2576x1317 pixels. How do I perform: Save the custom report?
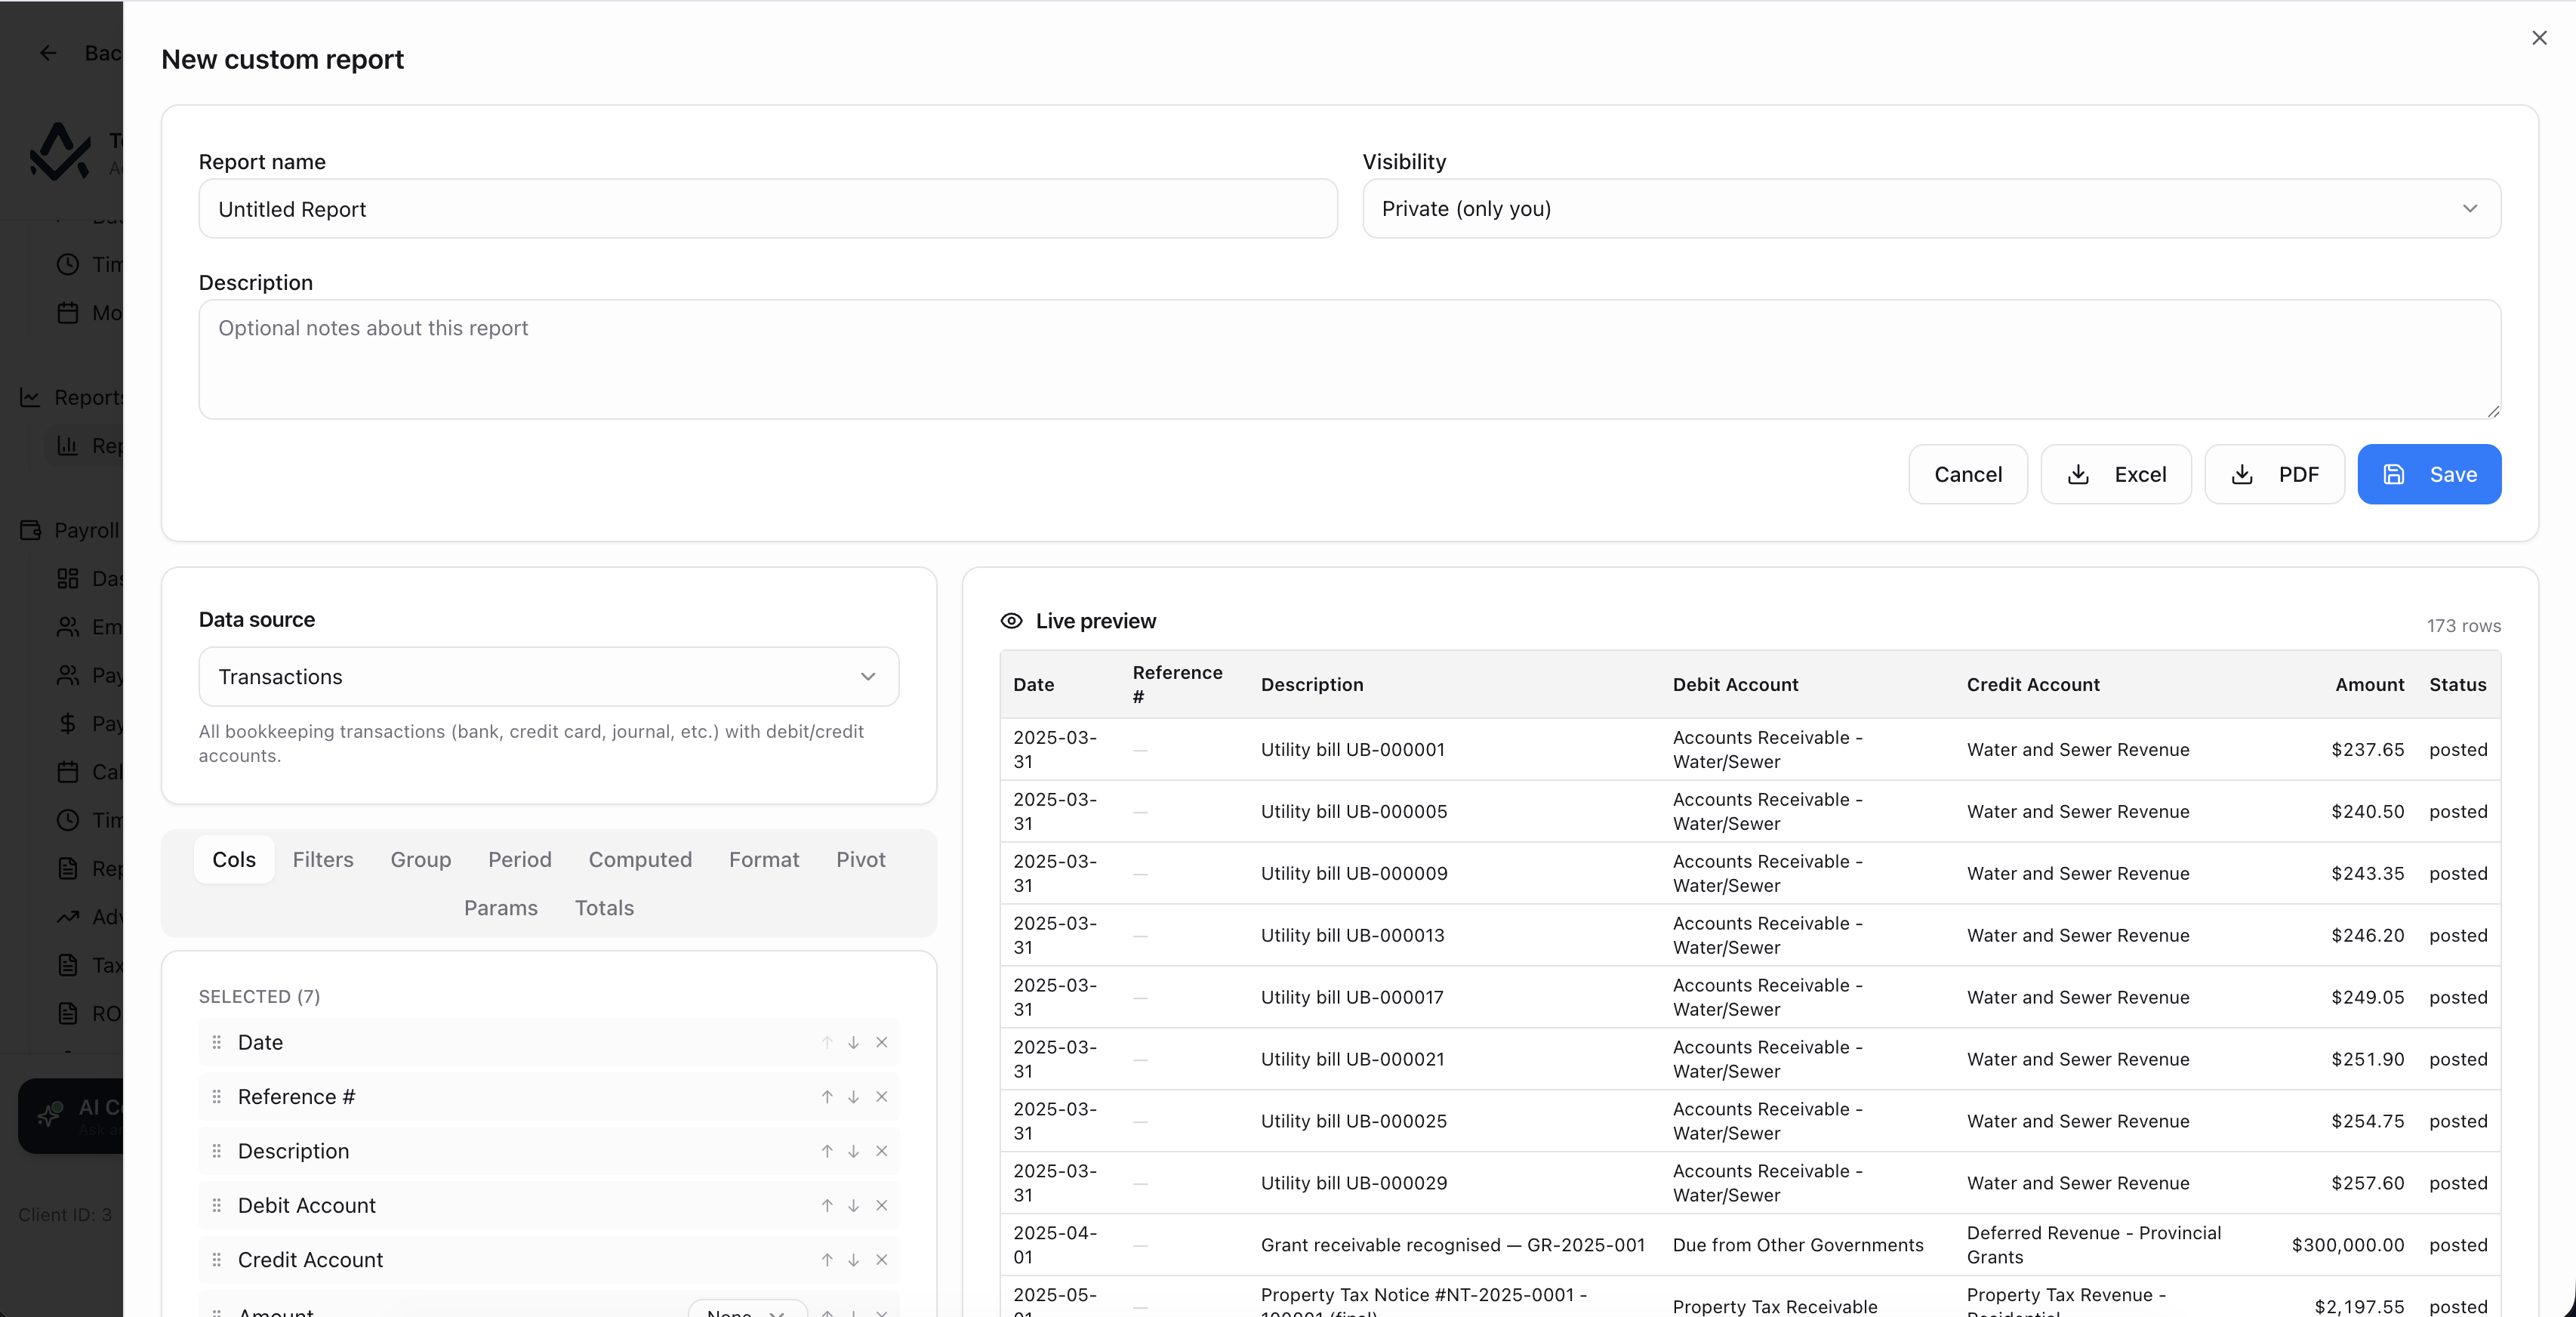pyautogui.click(x=2429, y=474)
